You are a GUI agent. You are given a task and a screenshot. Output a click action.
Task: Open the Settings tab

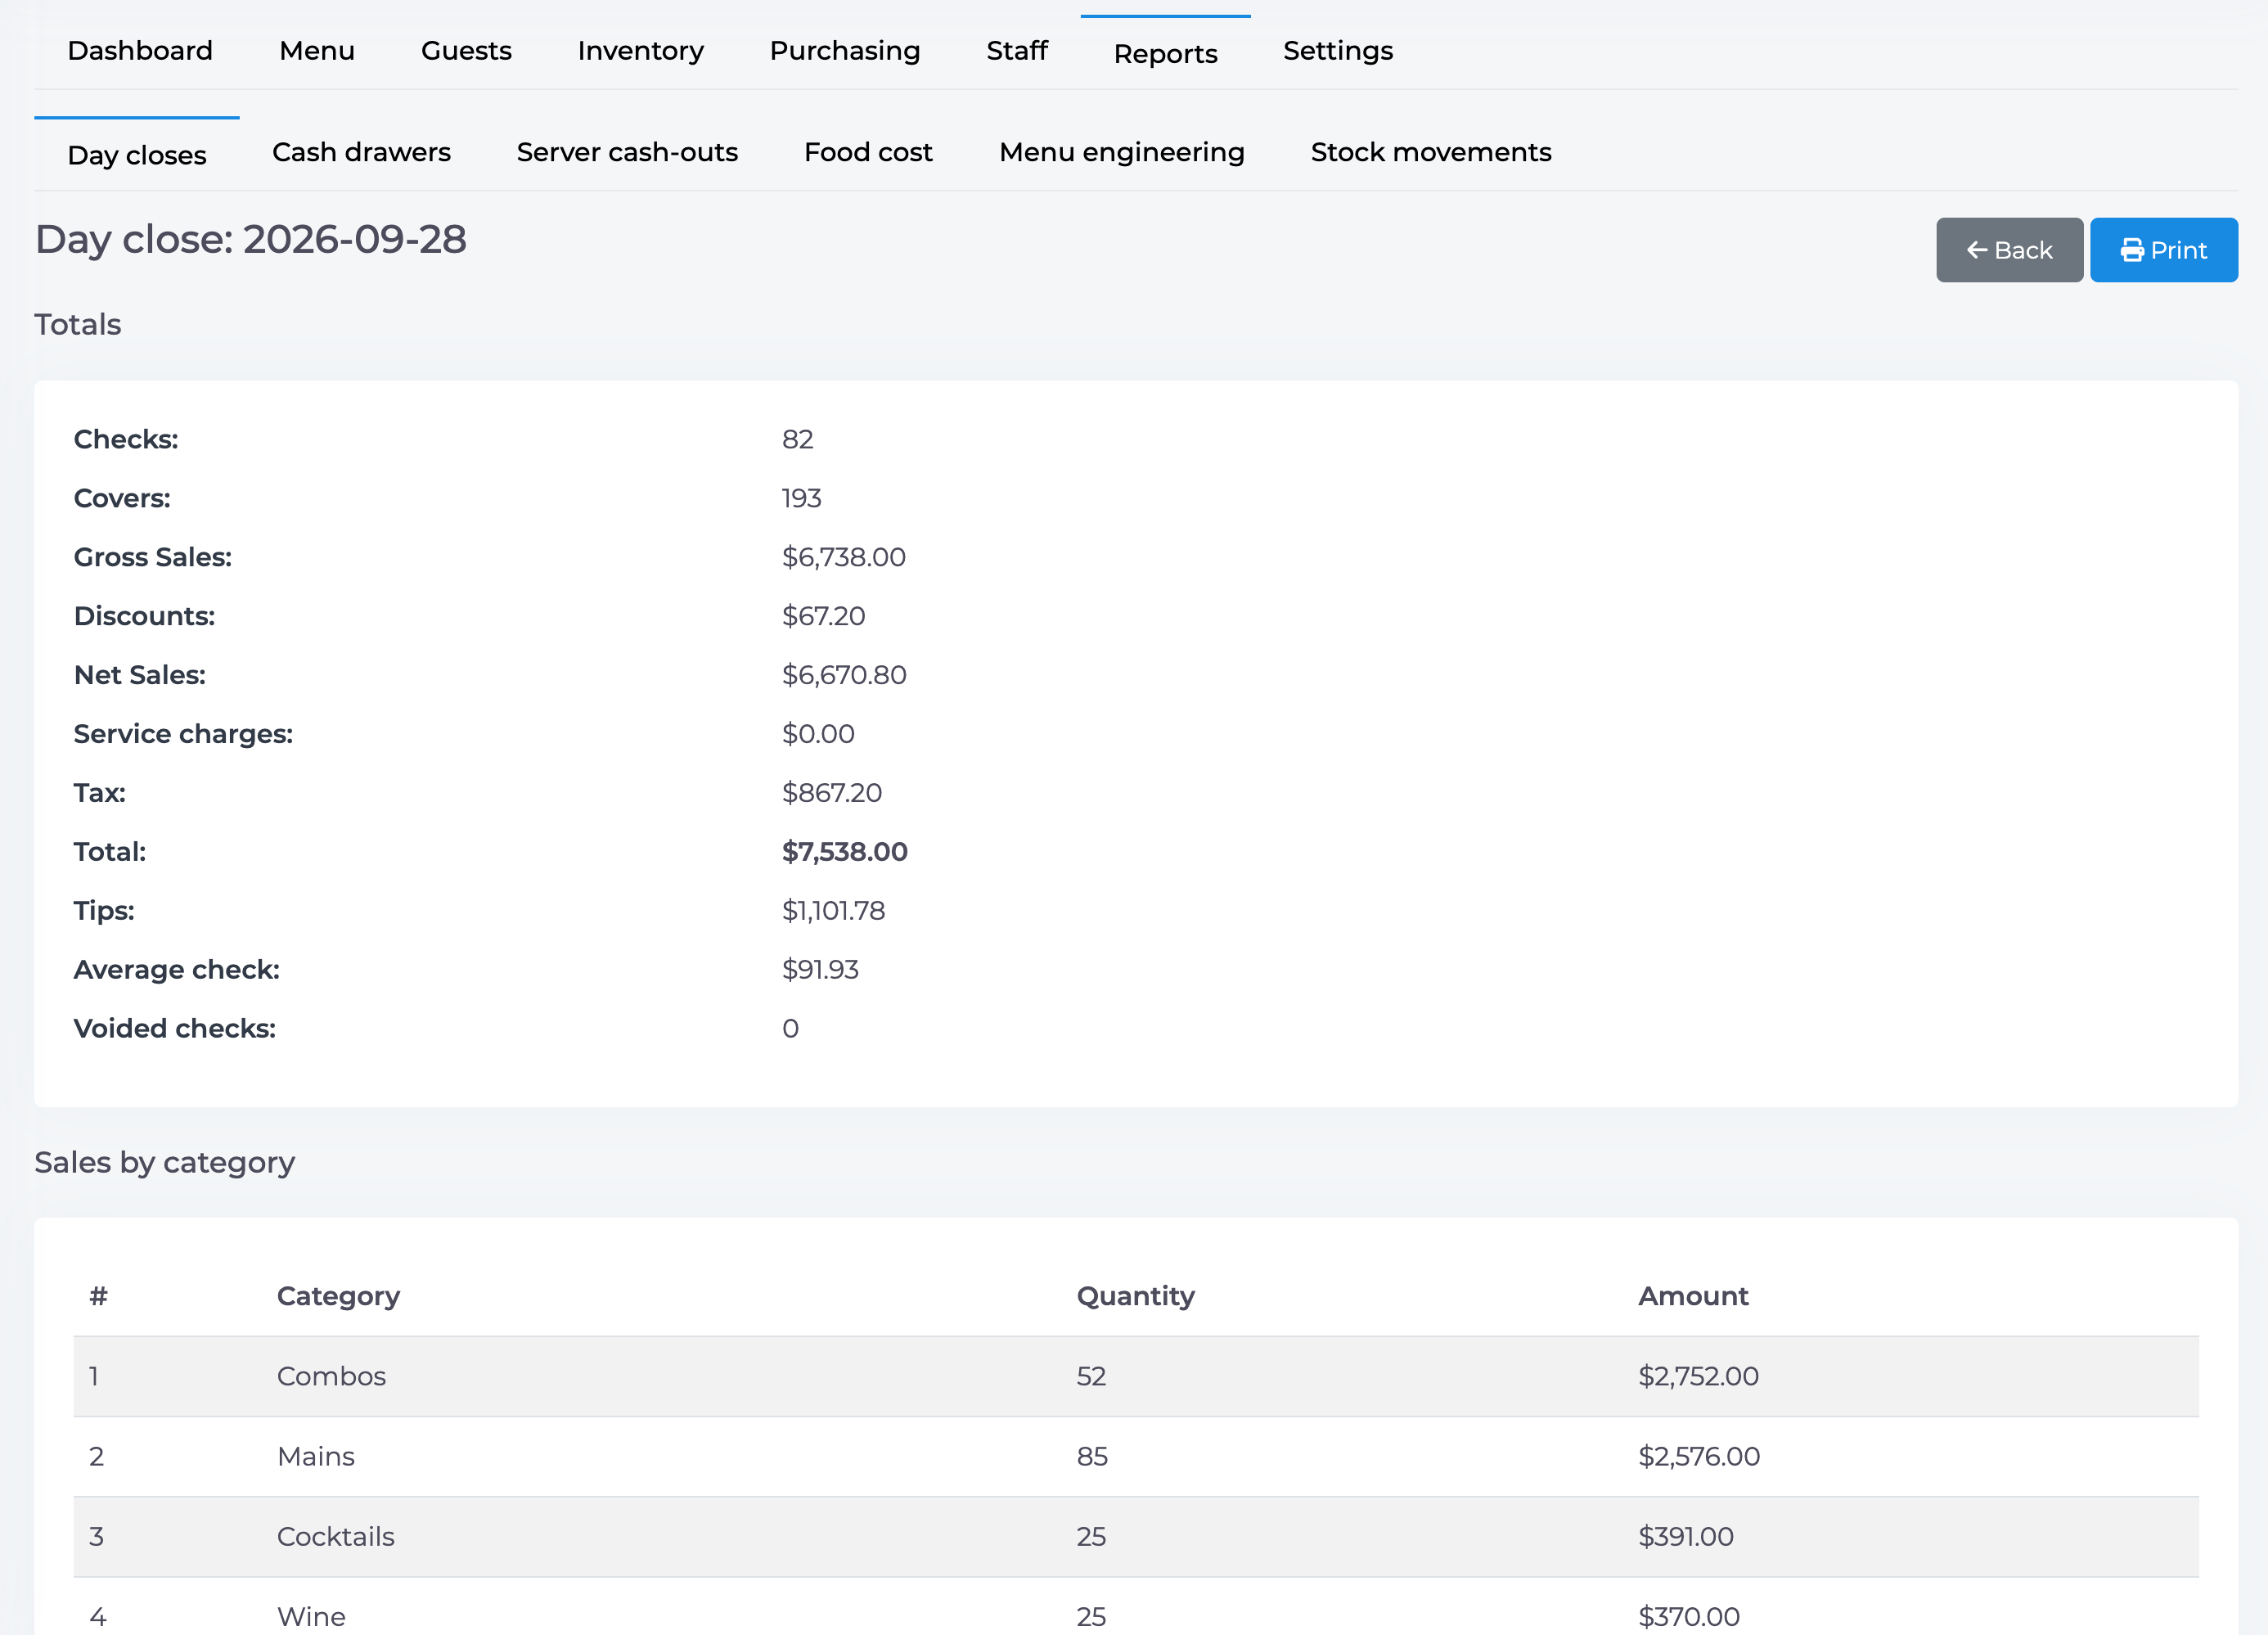1337,51
